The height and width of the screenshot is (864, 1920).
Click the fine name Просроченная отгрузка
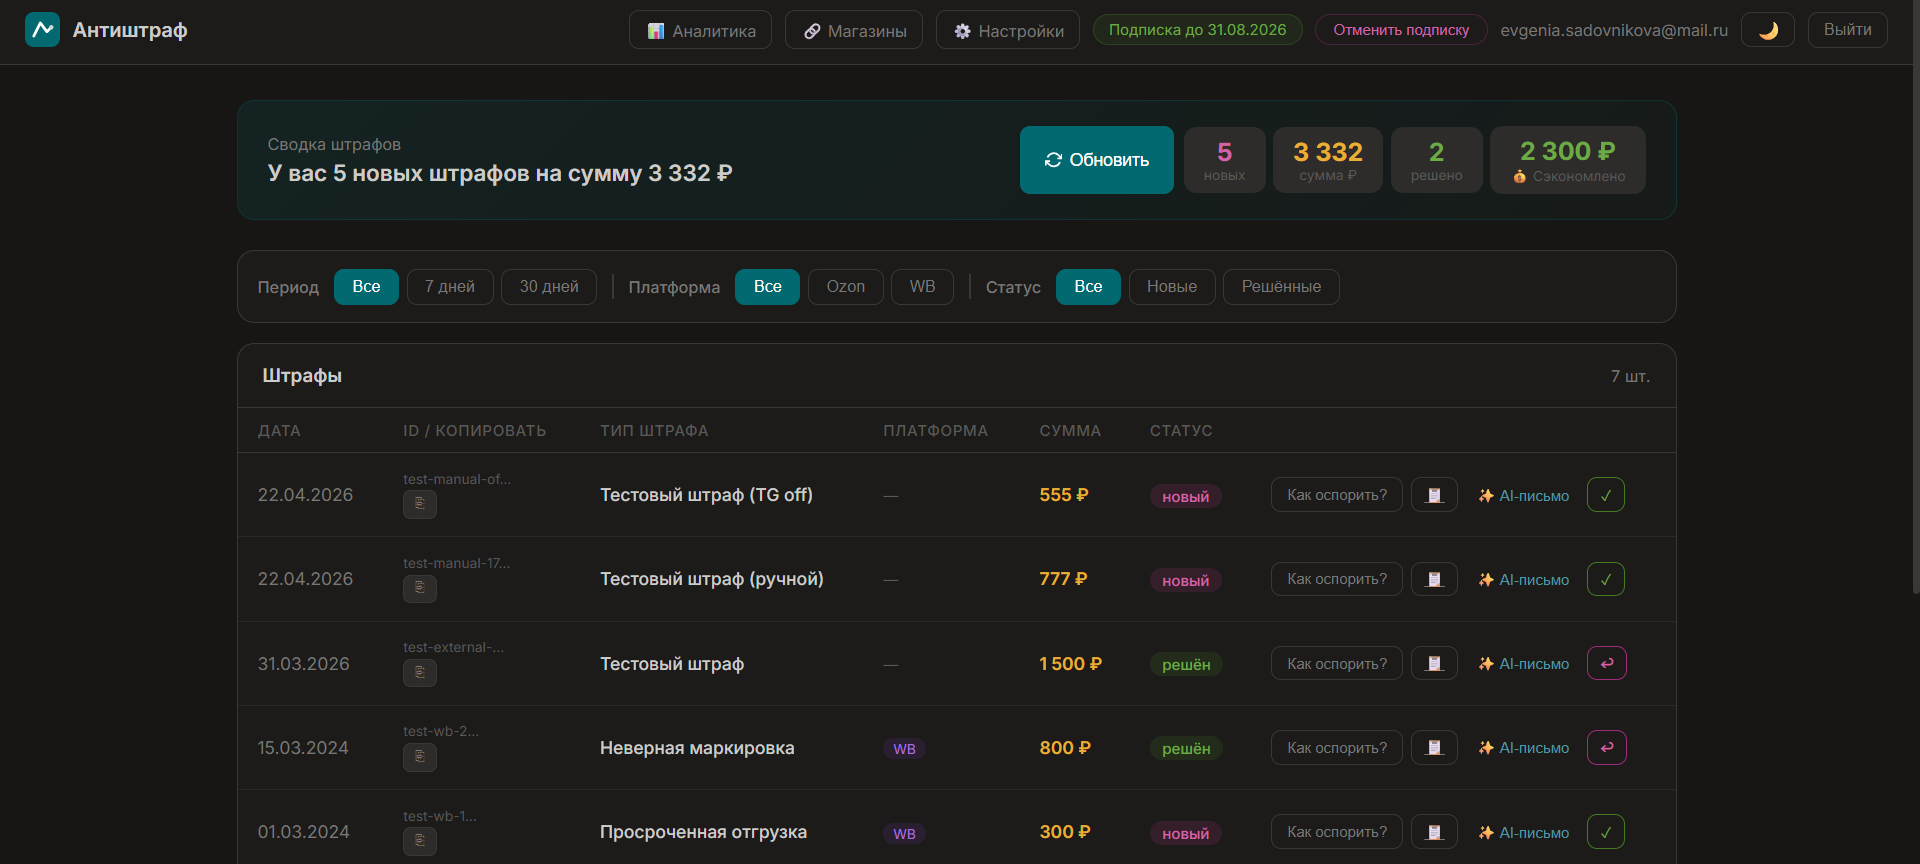click(703, 832)
